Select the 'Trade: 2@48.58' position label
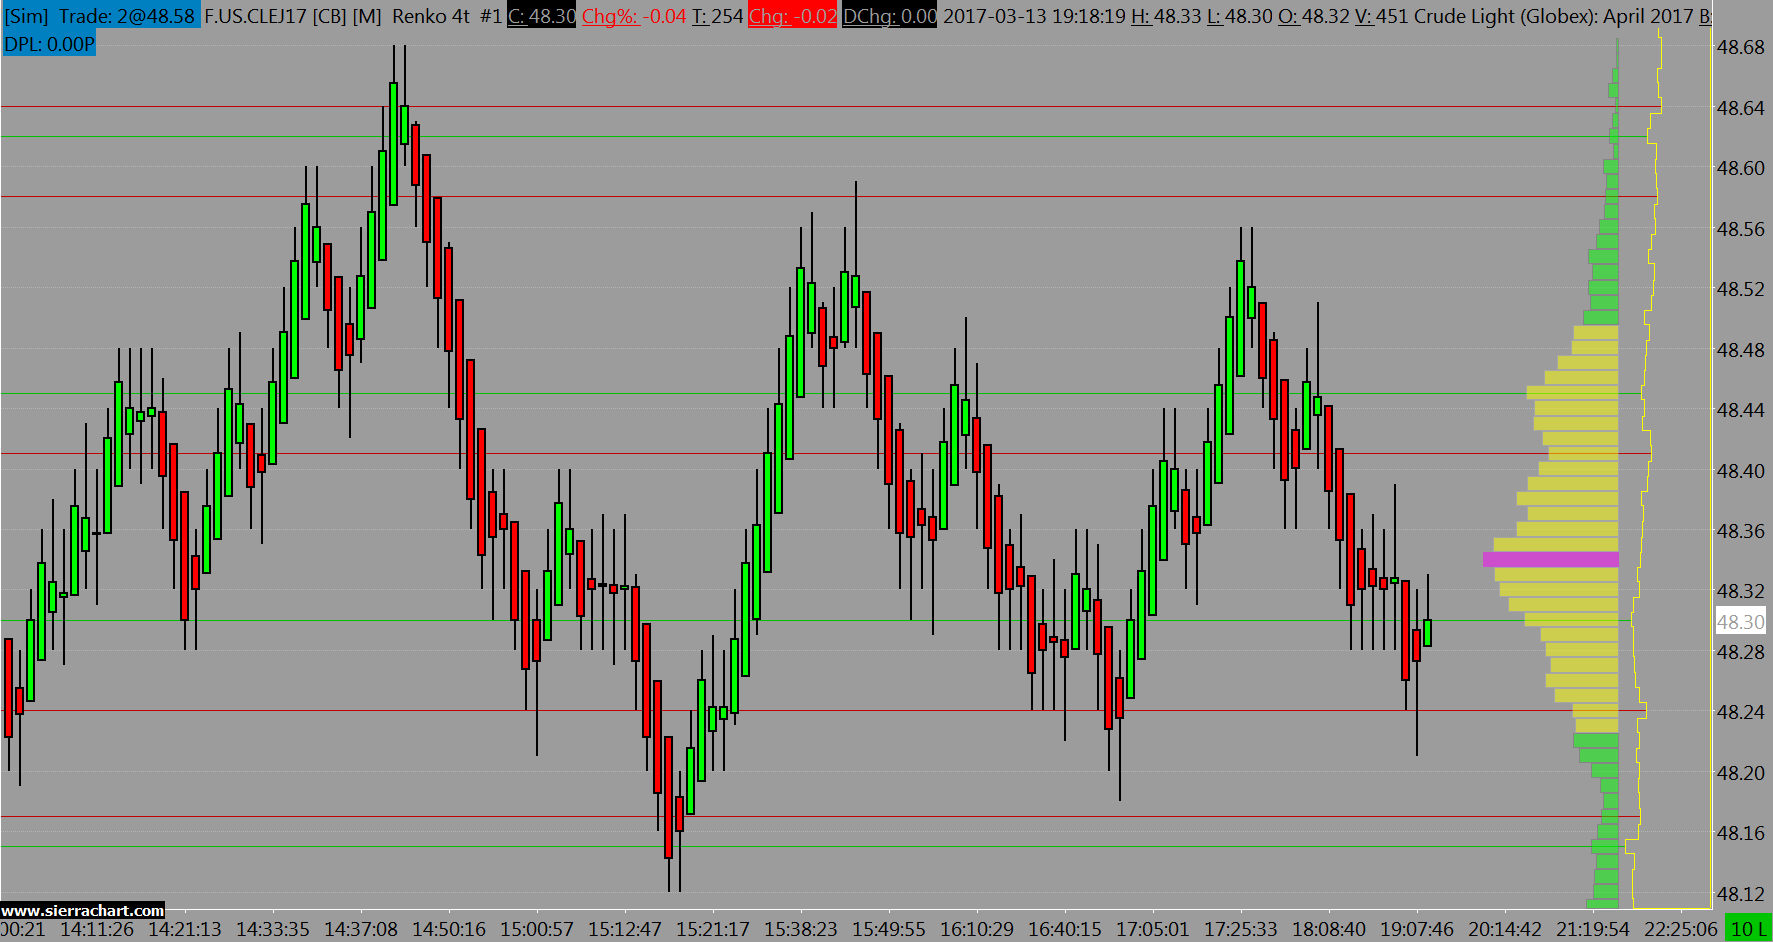The width and height of the screenshot is (1773, 942). tap(127, 16)
